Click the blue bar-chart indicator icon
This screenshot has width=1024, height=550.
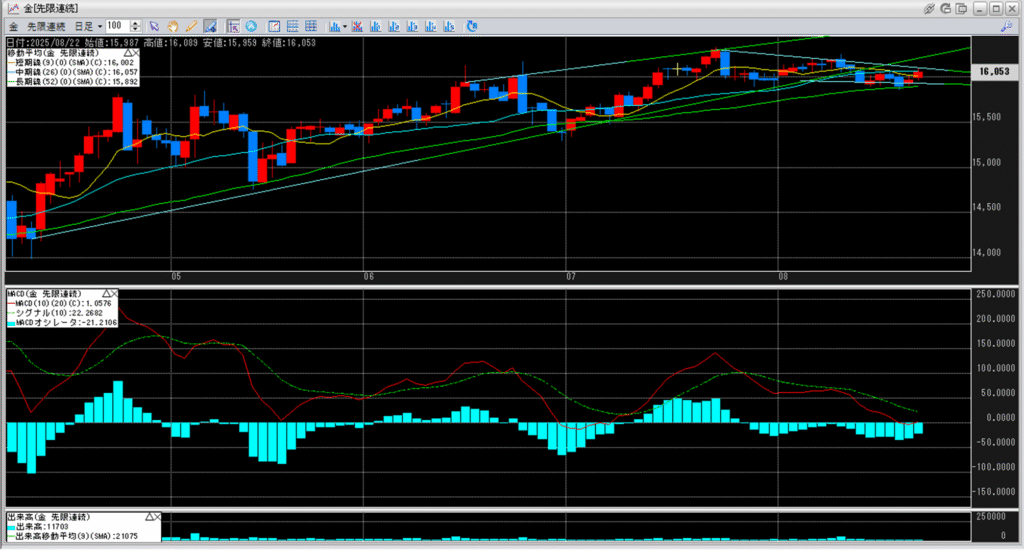[x=334, y=26]
